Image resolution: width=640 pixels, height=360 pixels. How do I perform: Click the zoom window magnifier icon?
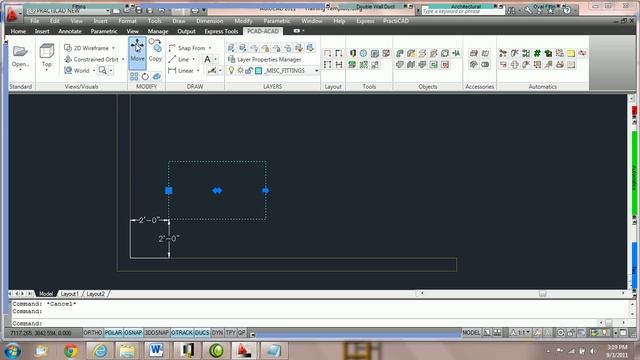point(102,71)
